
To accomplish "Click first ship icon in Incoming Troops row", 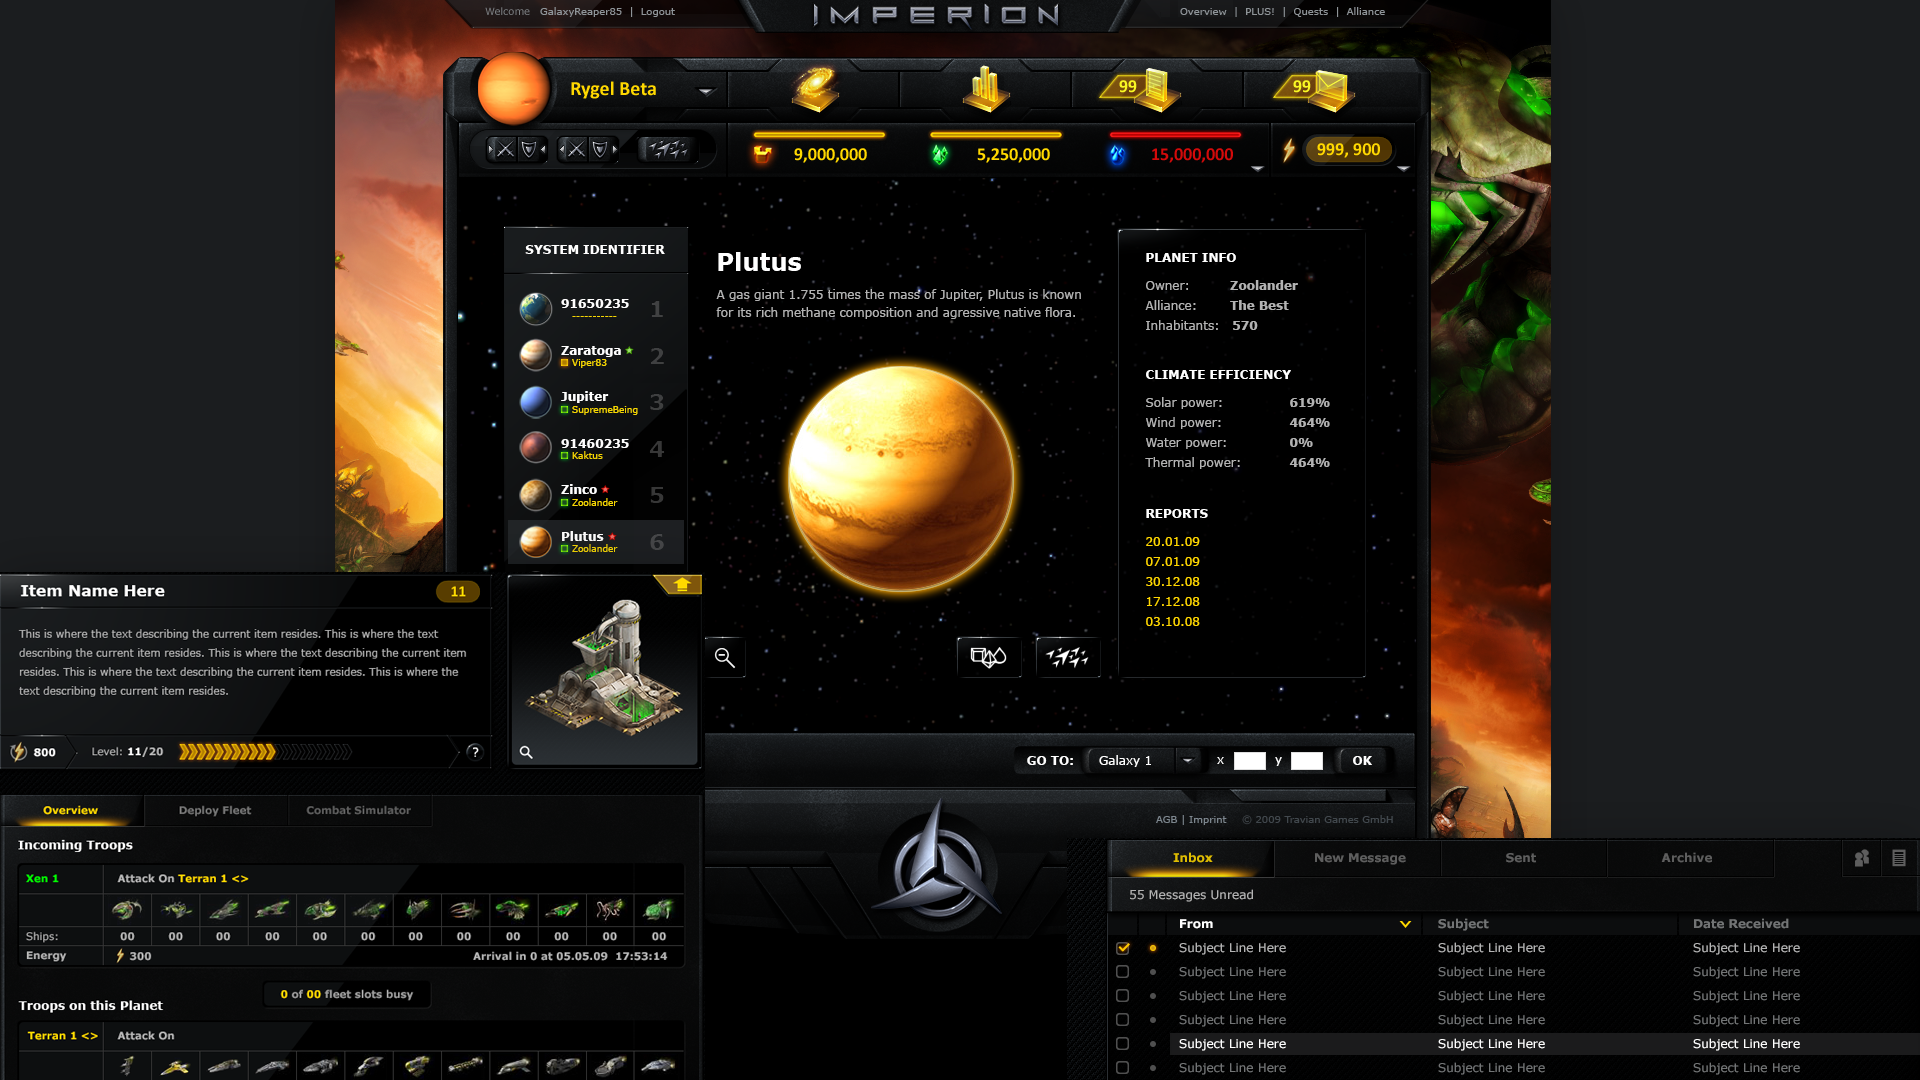I will [x=127, y=909].
